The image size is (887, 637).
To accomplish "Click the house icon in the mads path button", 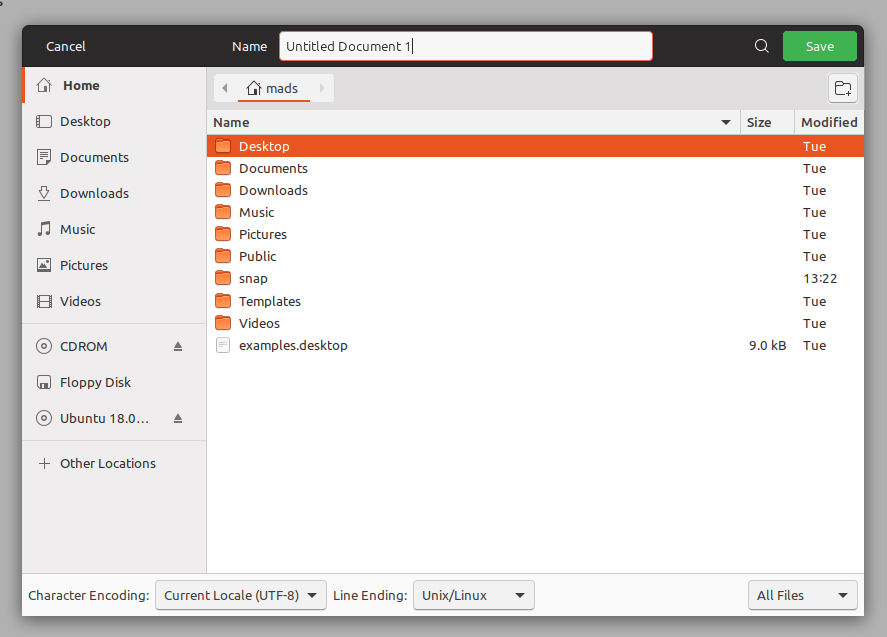I will [x=254, y=88].
